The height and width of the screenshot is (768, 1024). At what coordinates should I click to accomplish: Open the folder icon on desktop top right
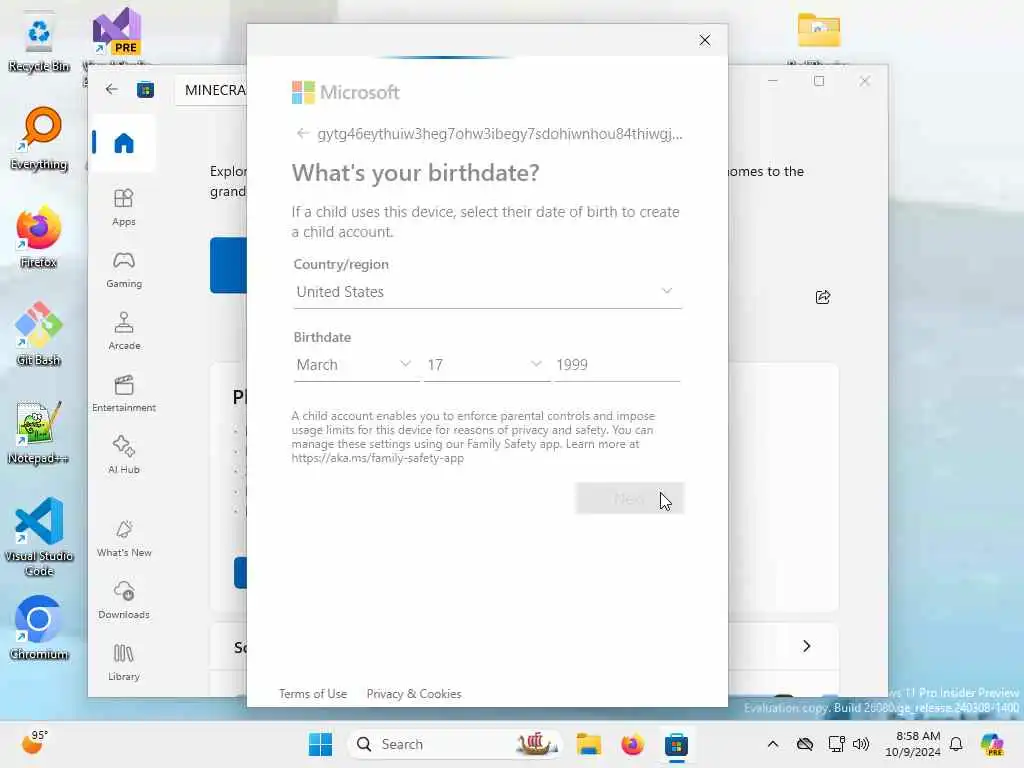[818, 31]
